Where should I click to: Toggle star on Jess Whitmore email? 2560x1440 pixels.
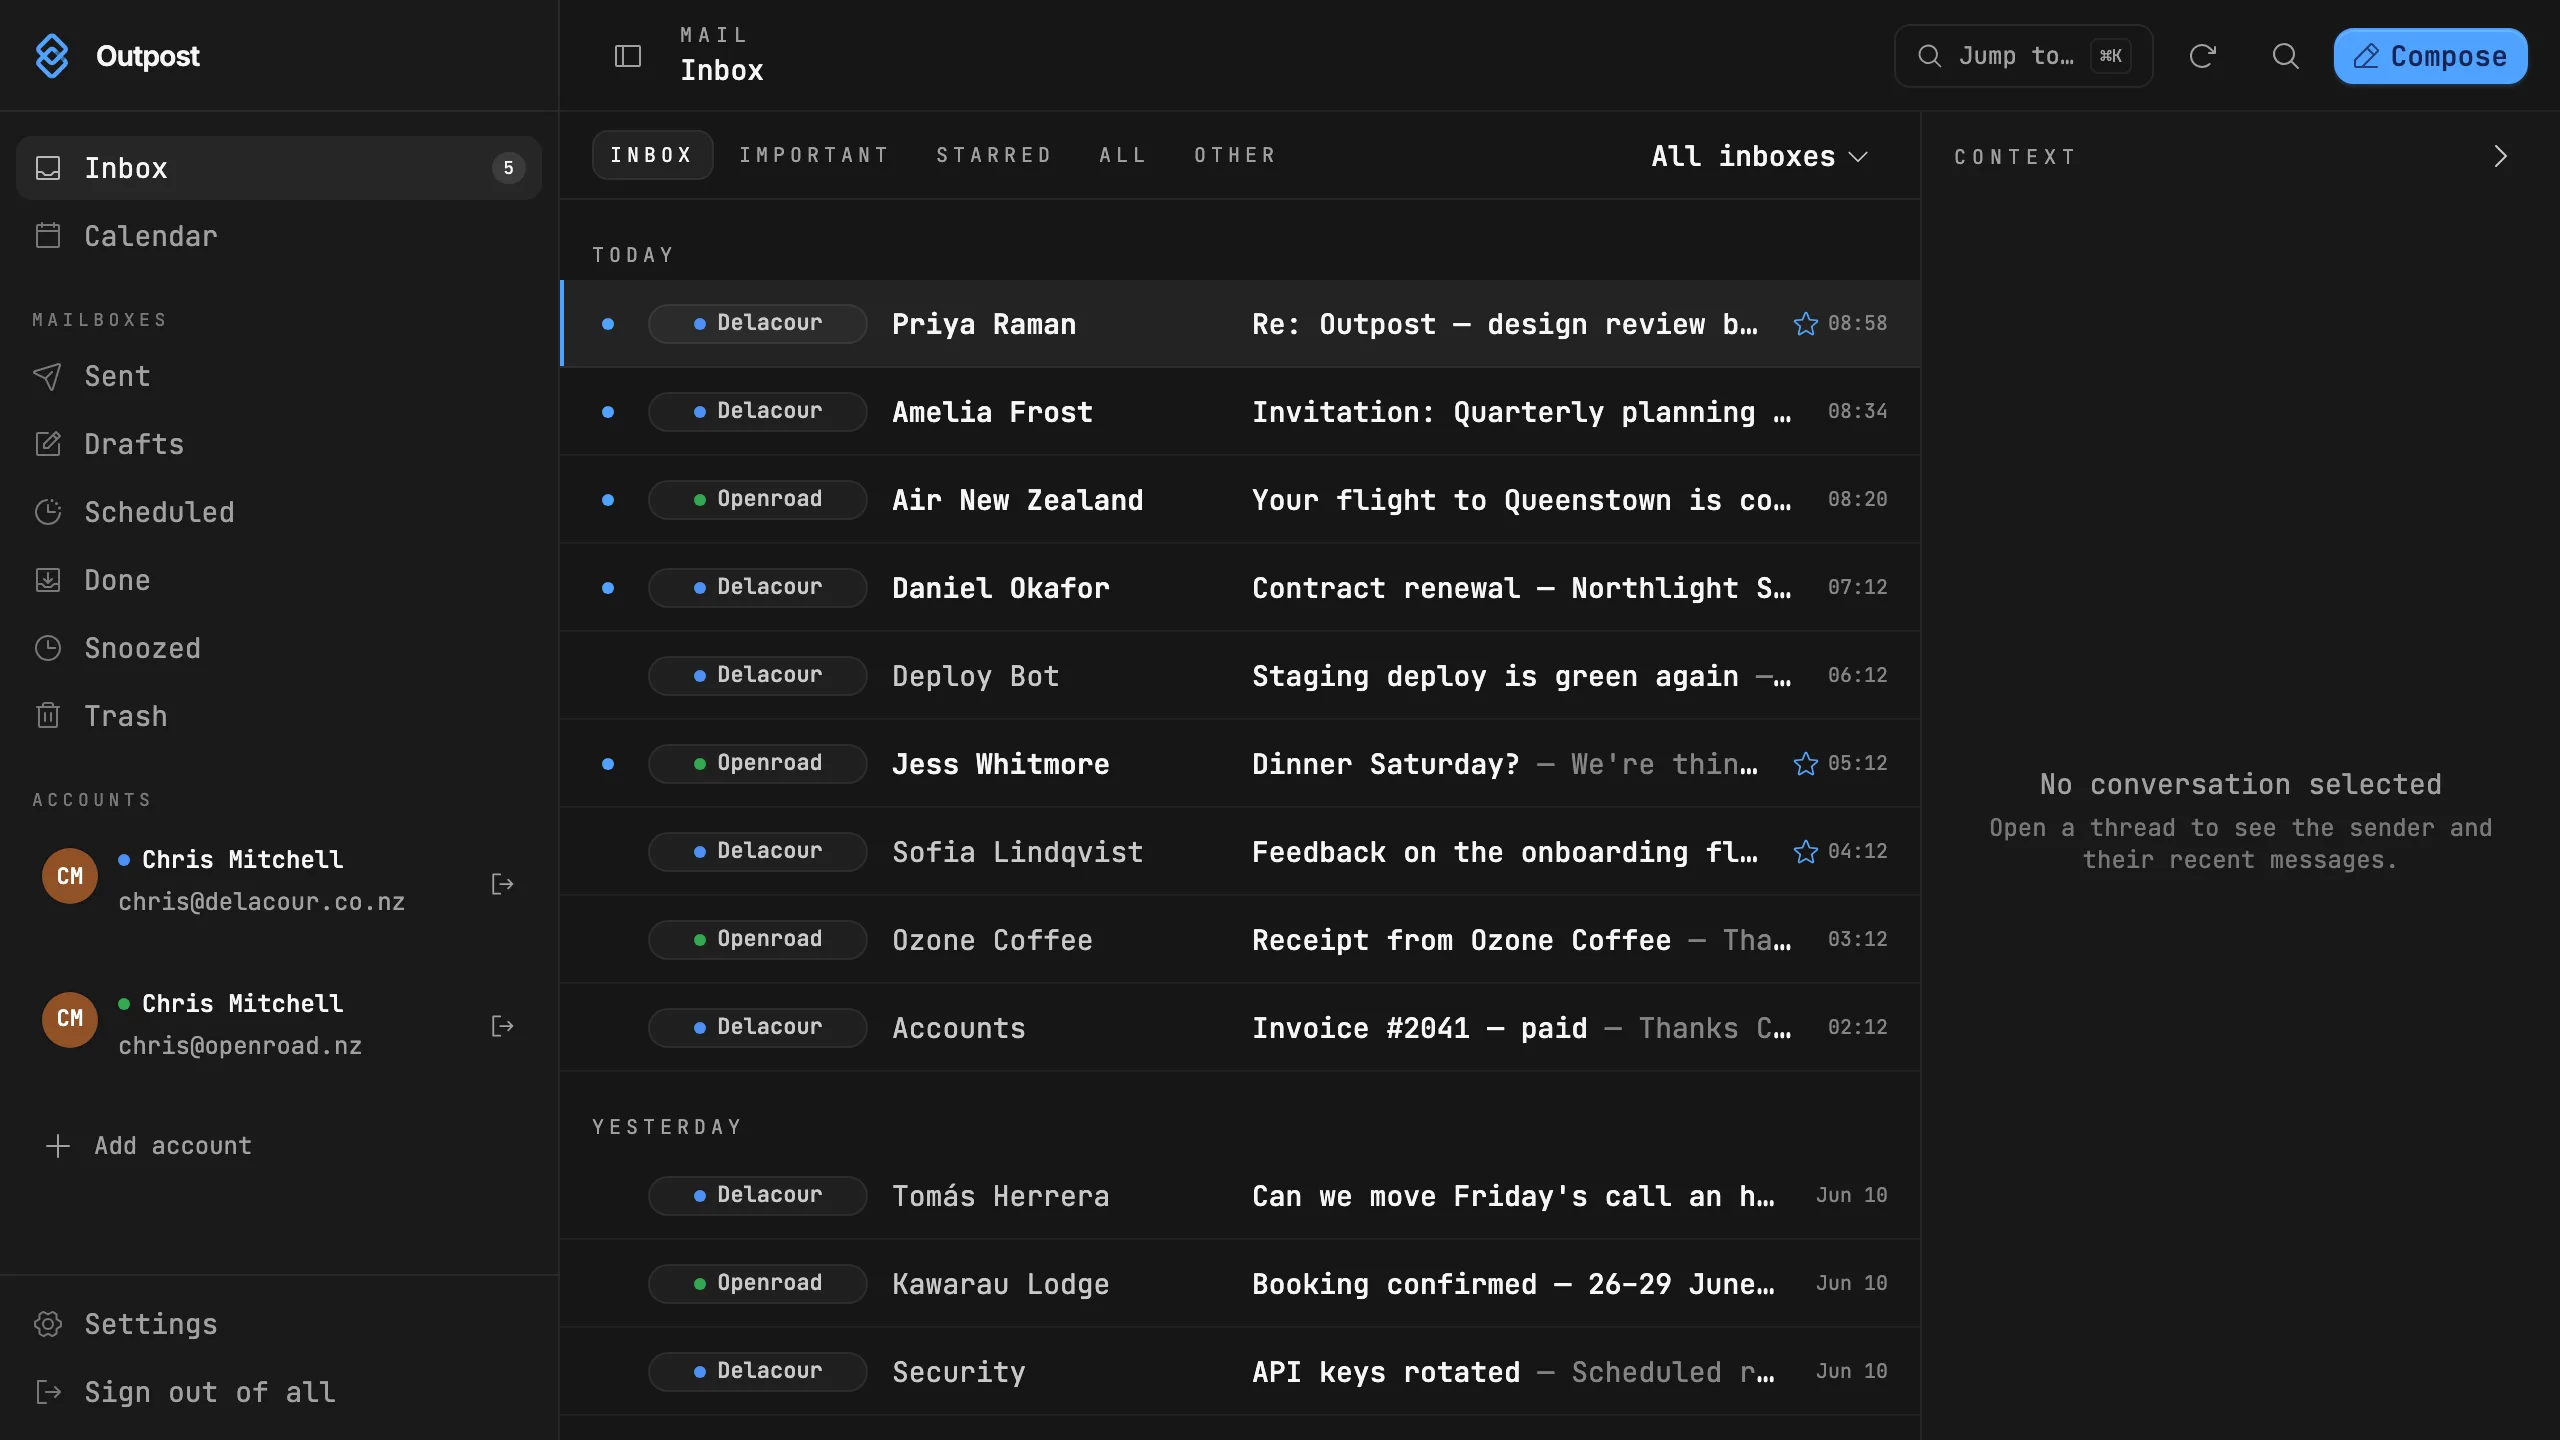(1805, 764)
